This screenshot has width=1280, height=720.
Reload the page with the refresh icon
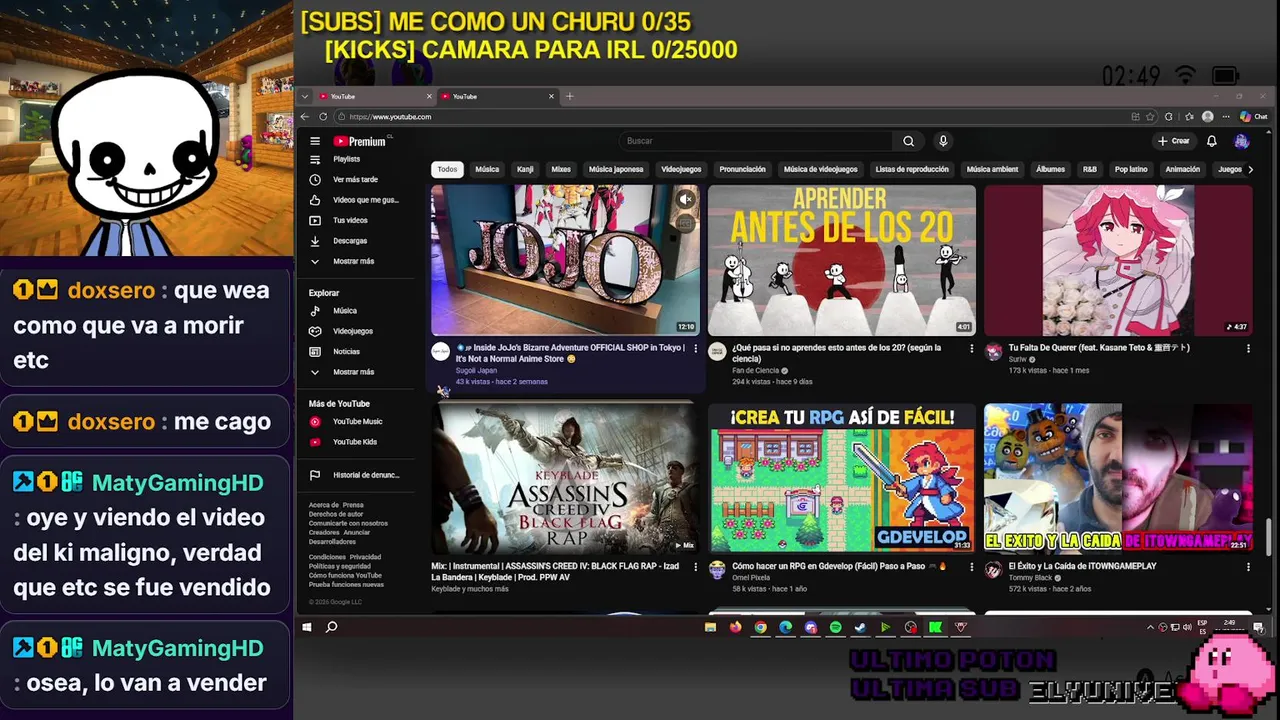322,117
